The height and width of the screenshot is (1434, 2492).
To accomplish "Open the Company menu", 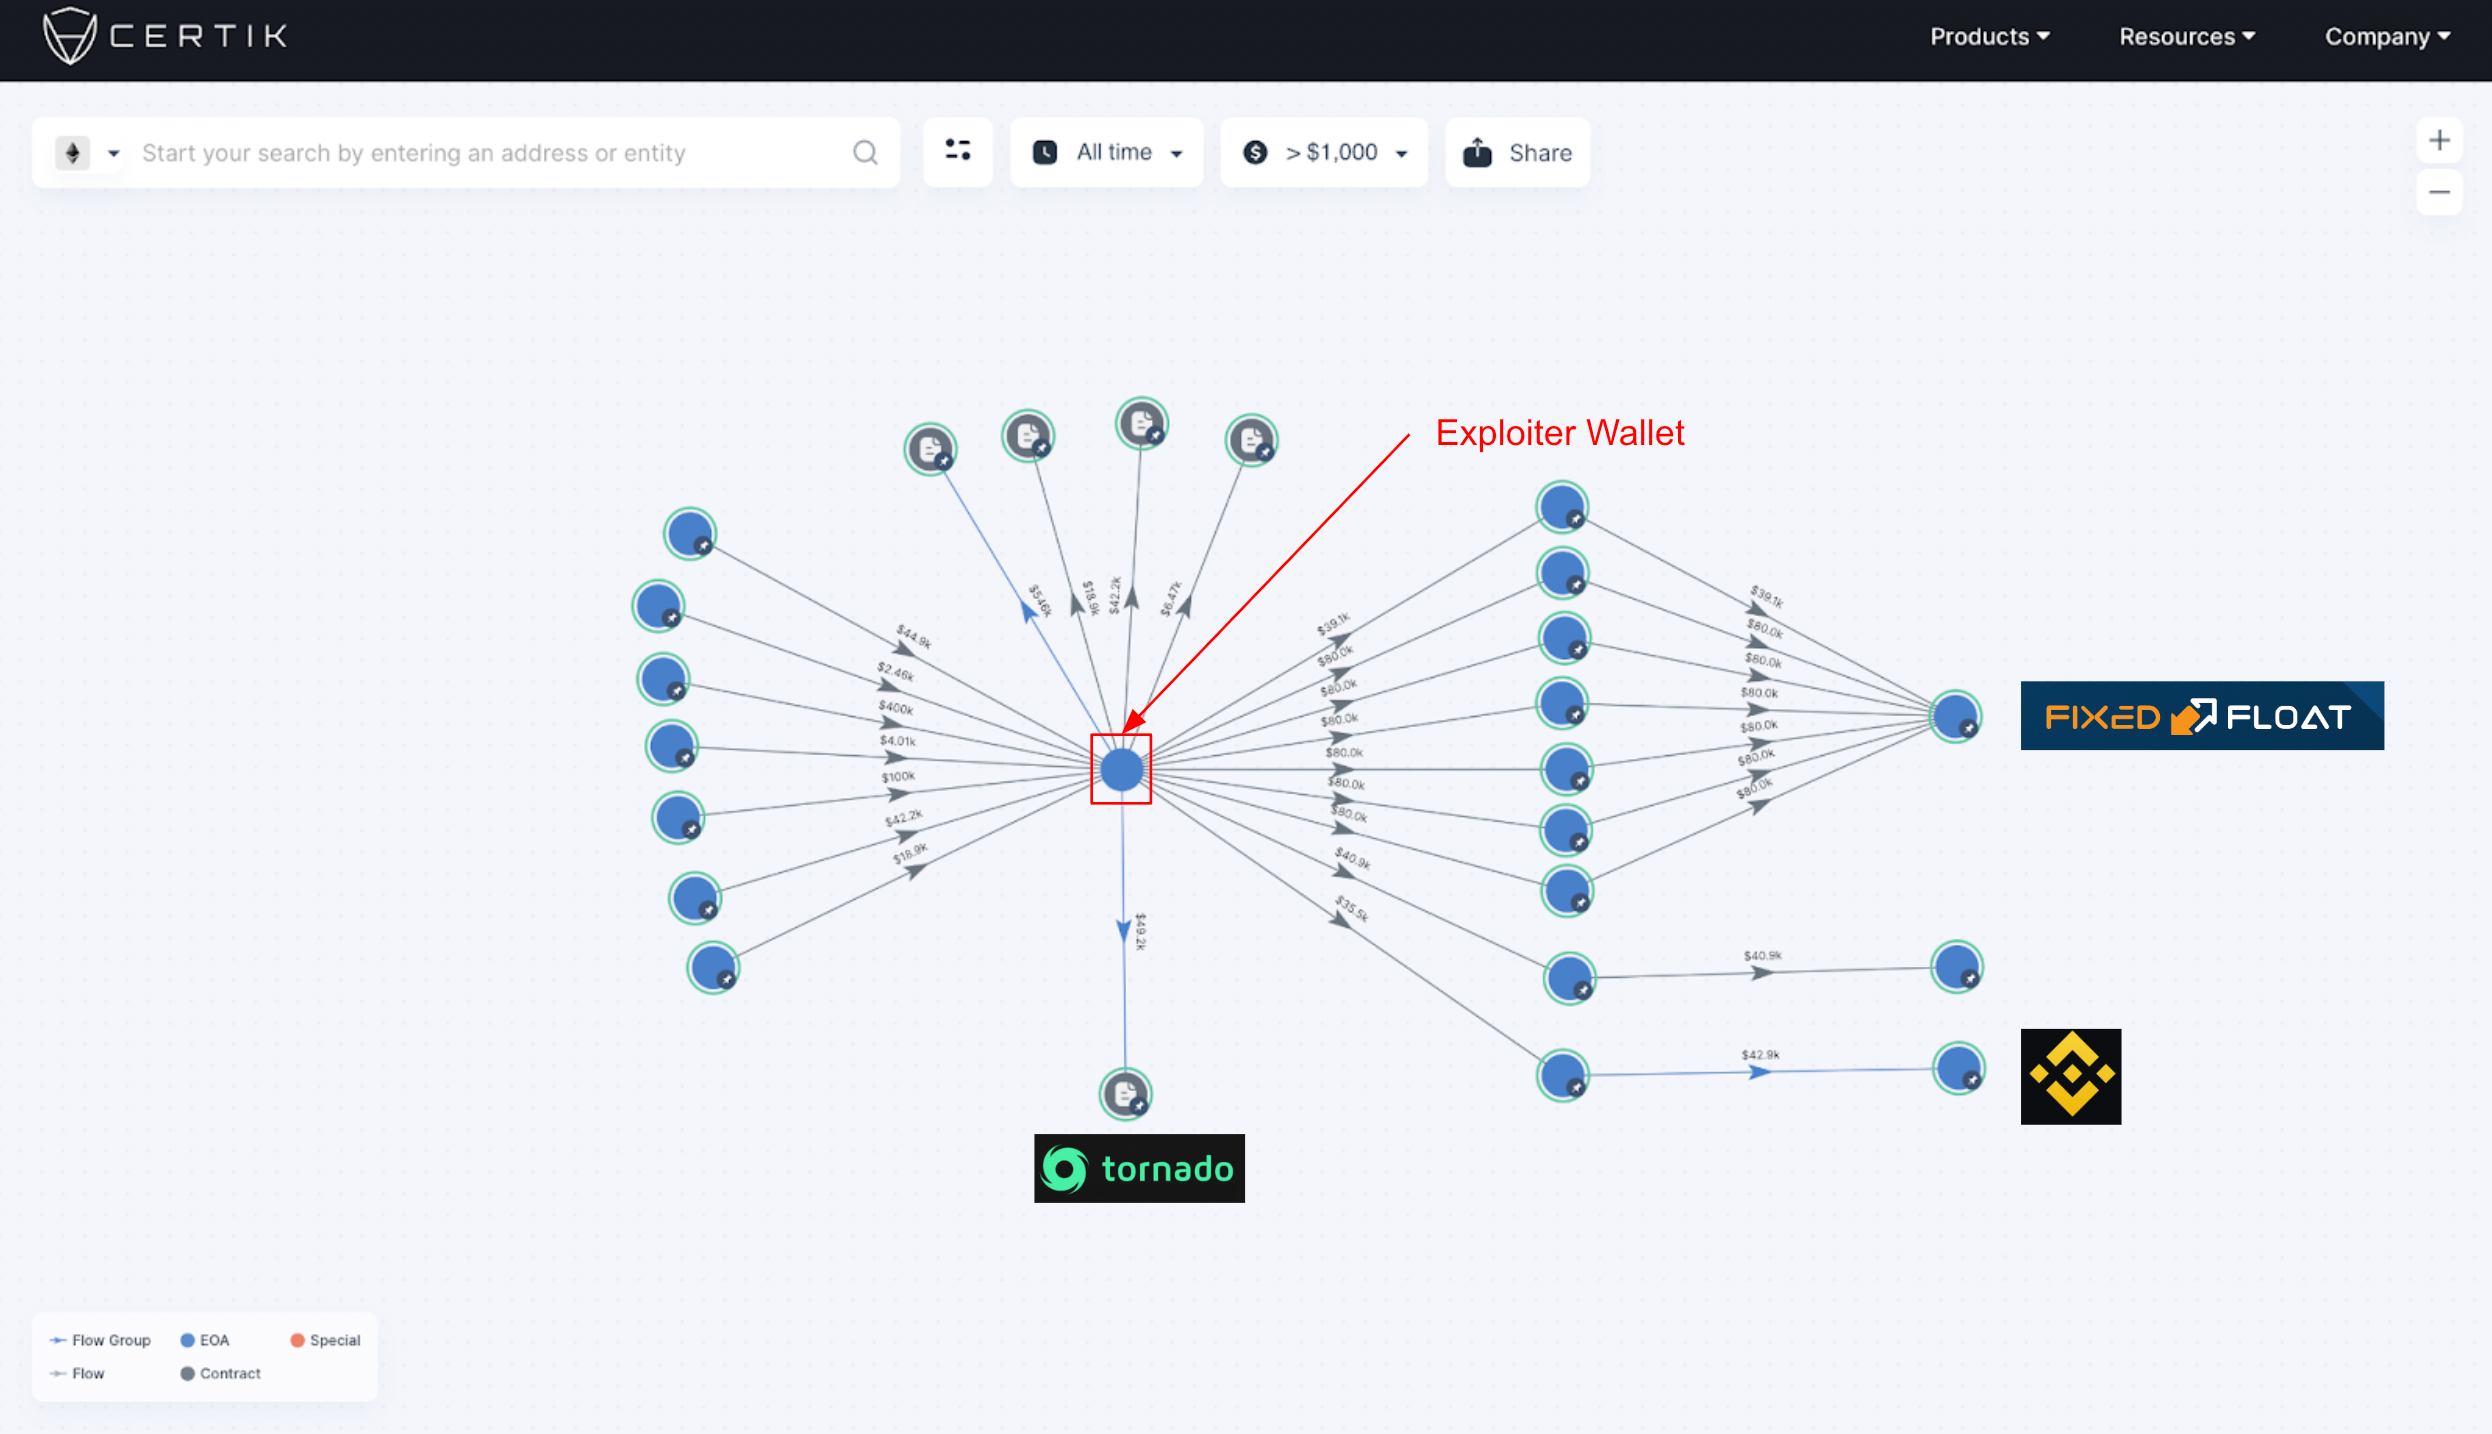I will tap(2386, 37).
